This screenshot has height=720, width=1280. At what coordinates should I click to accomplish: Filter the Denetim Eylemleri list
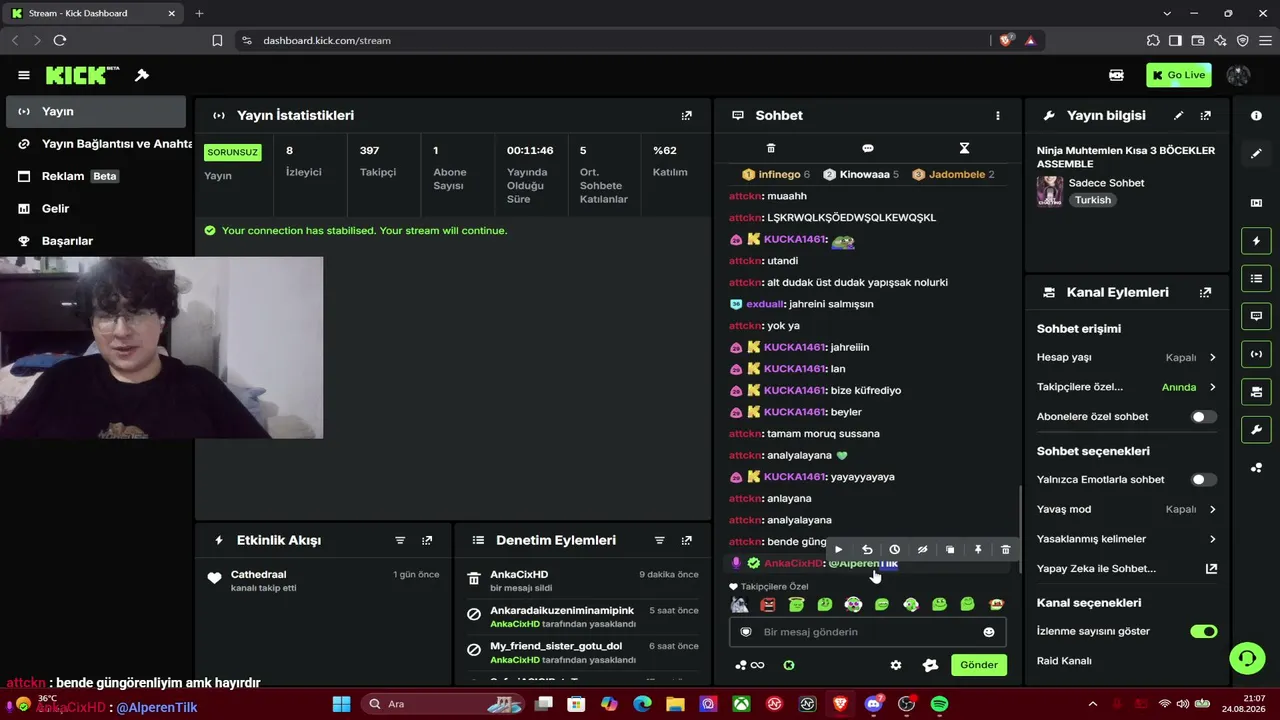659,541
